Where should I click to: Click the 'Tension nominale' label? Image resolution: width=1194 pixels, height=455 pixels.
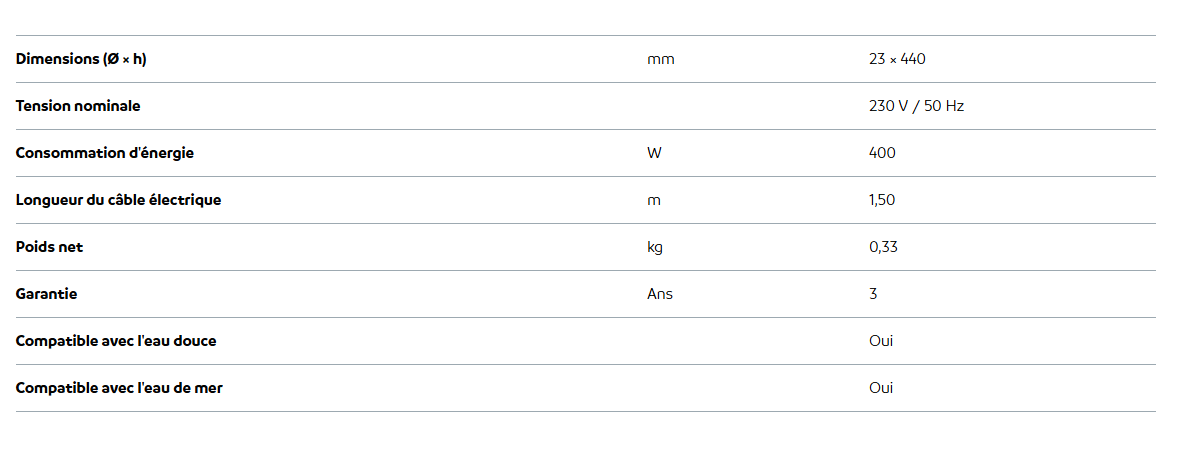(x=78, y=106)
